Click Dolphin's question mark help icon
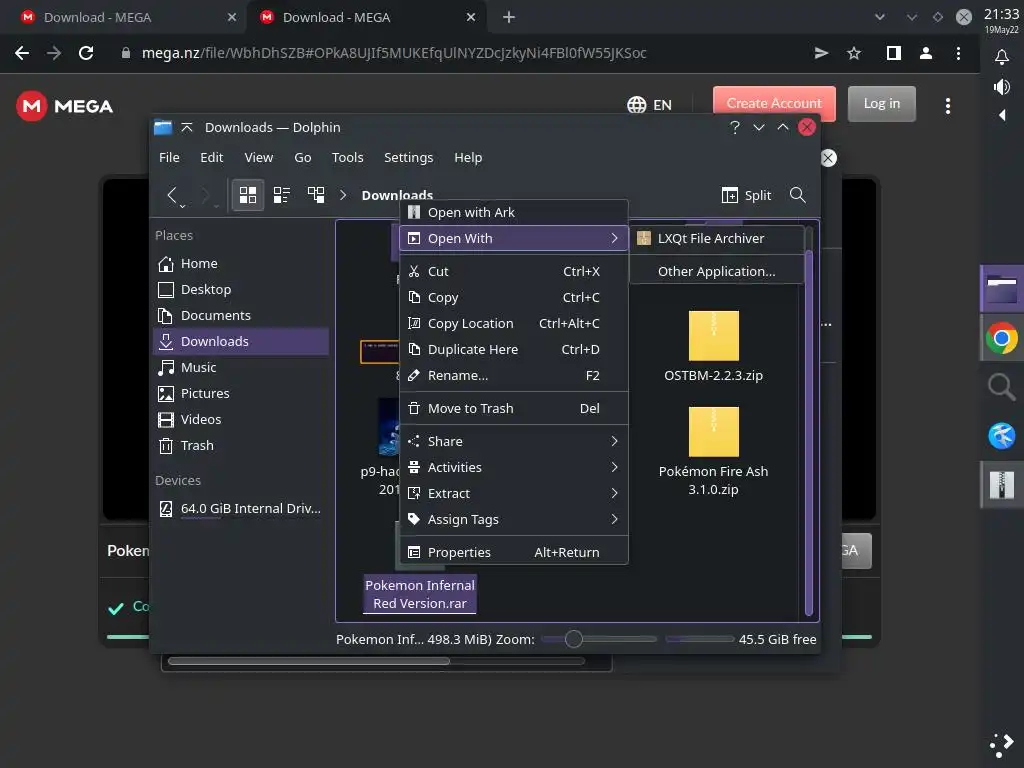1024x768 pixels. pos(735,127)
